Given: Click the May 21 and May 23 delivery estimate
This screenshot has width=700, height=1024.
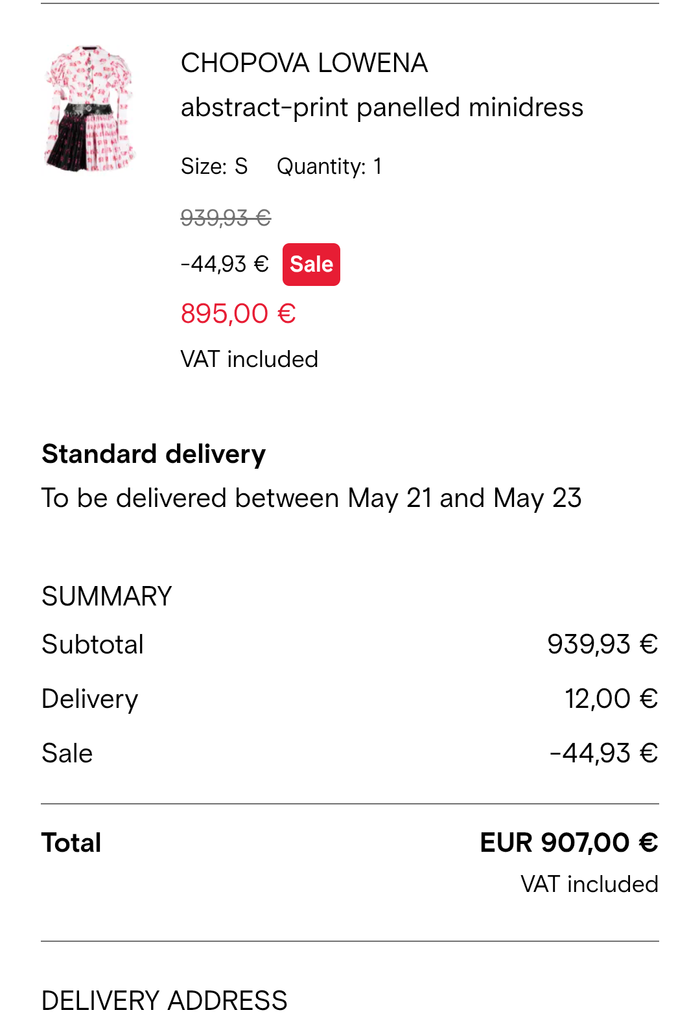Looking at the screenshot, I should coord(311,498).
